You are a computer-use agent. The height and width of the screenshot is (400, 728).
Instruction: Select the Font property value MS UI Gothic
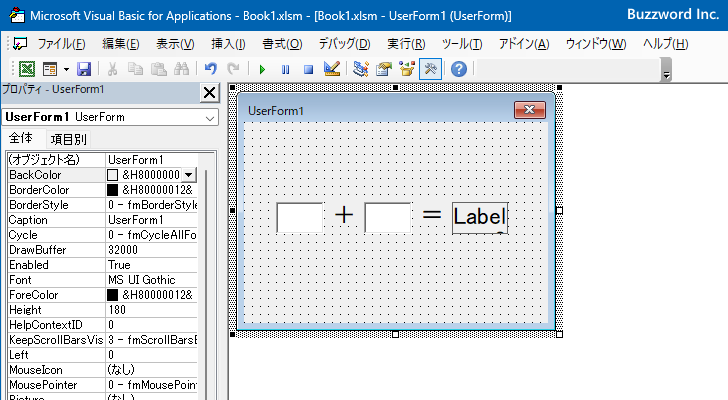pyautogui.click(x=151, y=280)
